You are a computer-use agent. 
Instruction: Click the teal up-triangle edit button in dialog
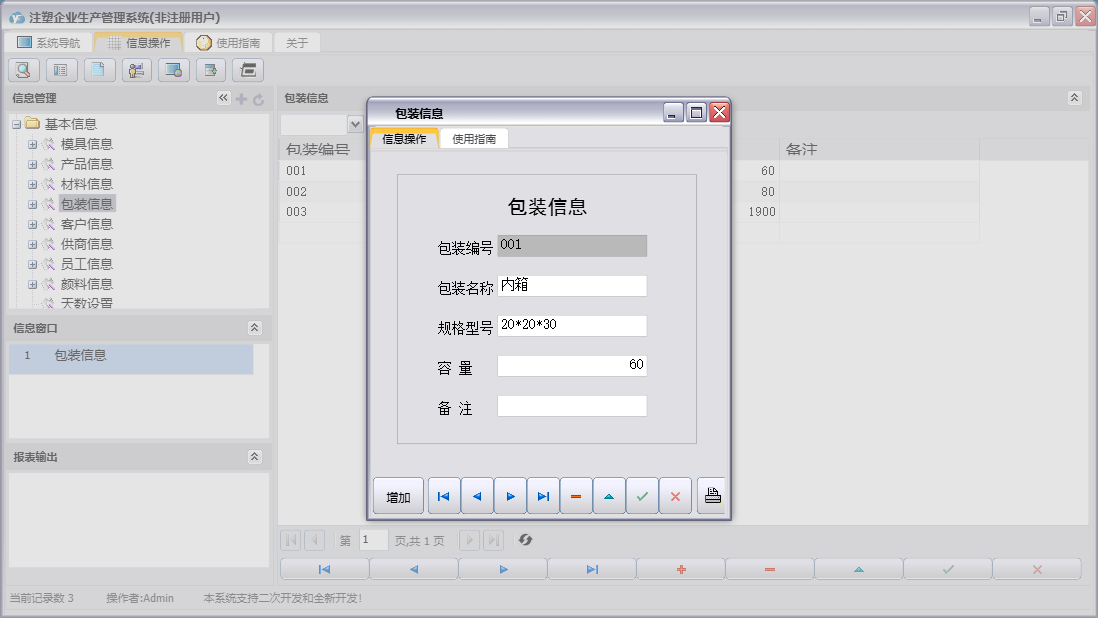(609, 496)
